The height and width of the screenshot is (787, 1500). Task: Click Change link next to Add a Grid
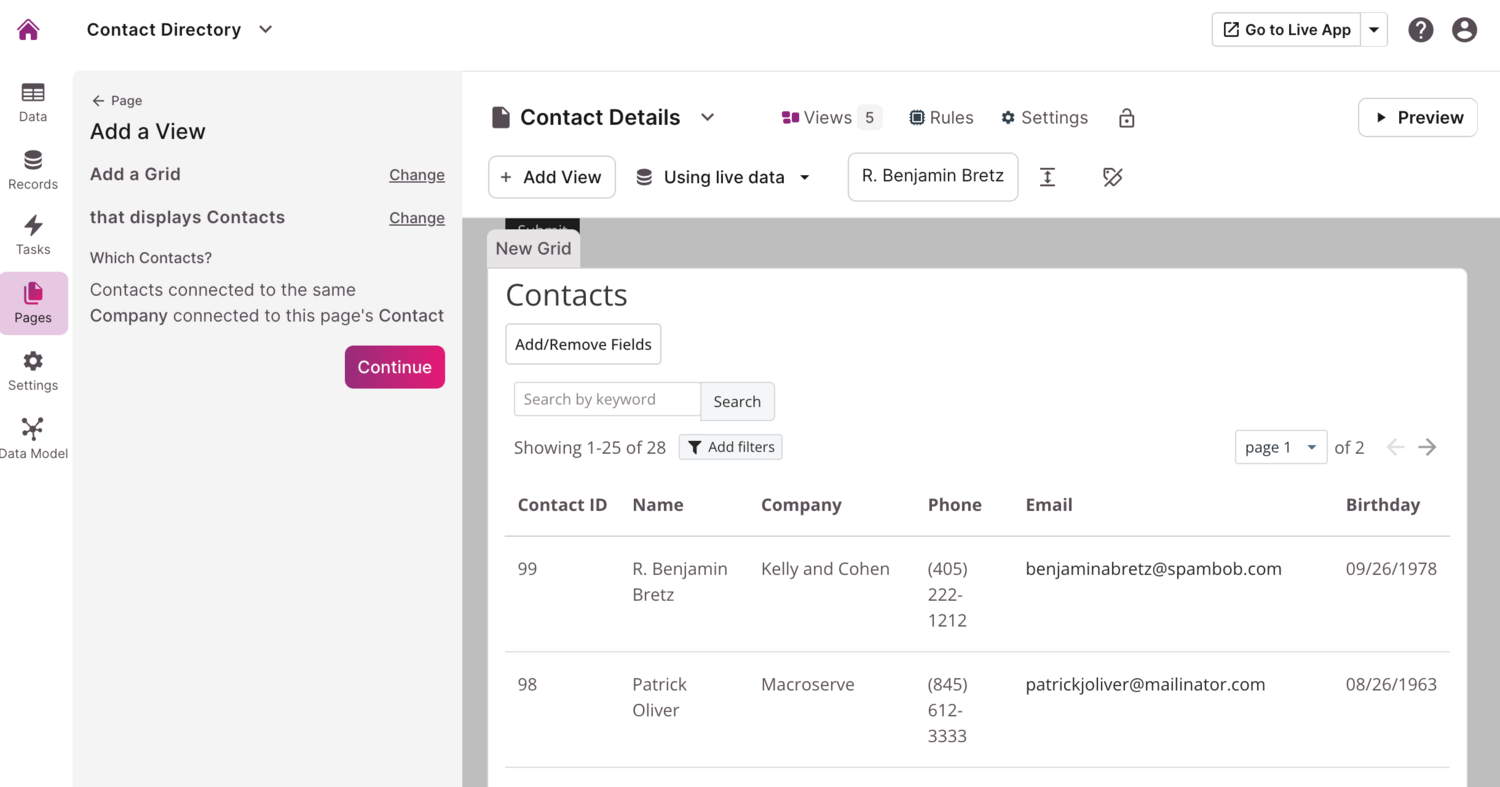416,175
